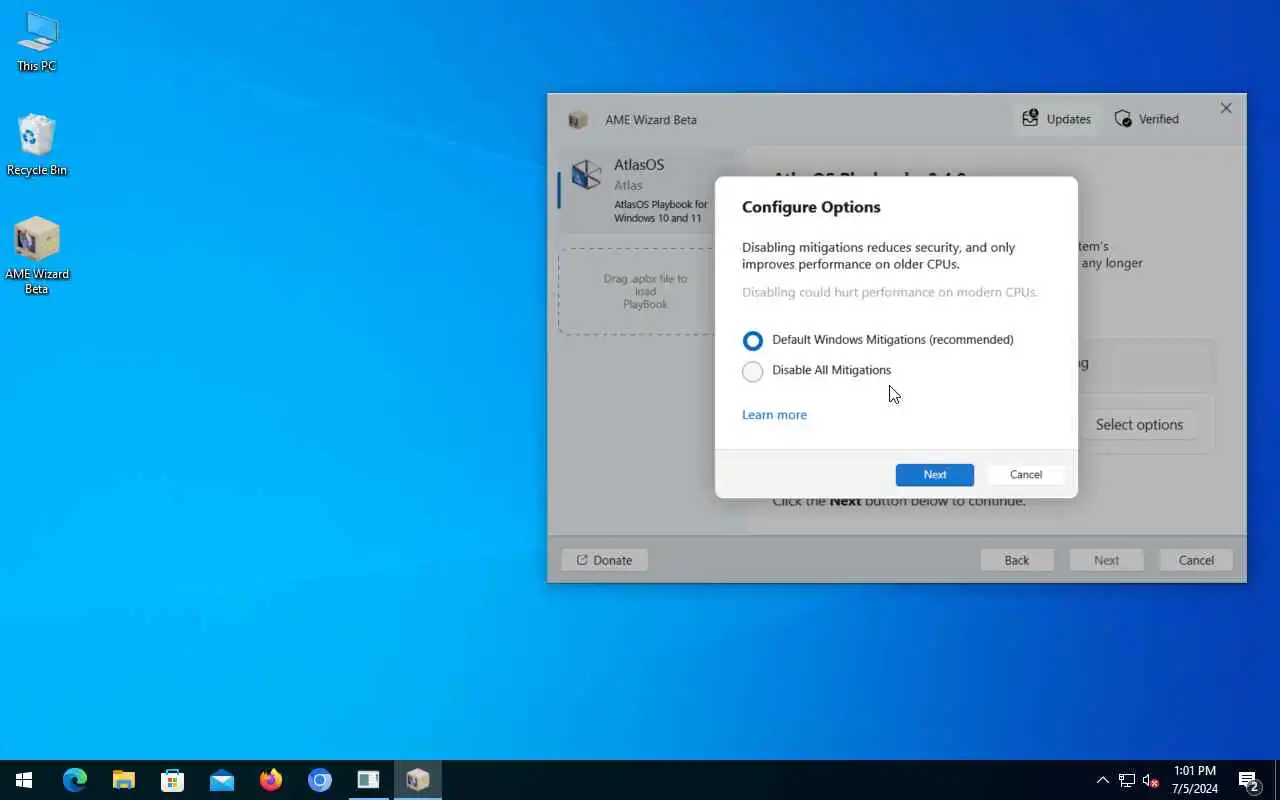Open File Explorer from taskbar
Screen dimensions: 1280x800
[x=123, y=780]
